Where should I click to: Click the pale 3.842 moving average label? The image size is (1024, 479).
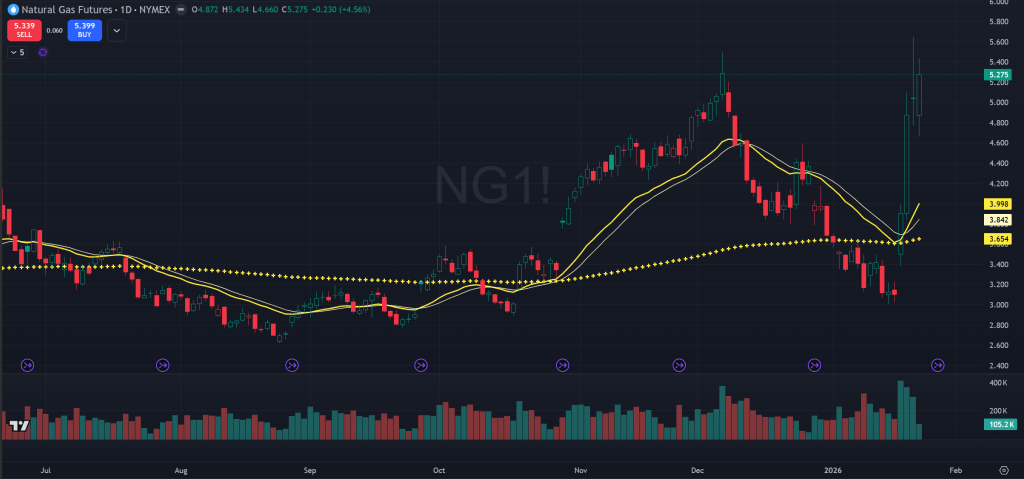click(997, 220)
